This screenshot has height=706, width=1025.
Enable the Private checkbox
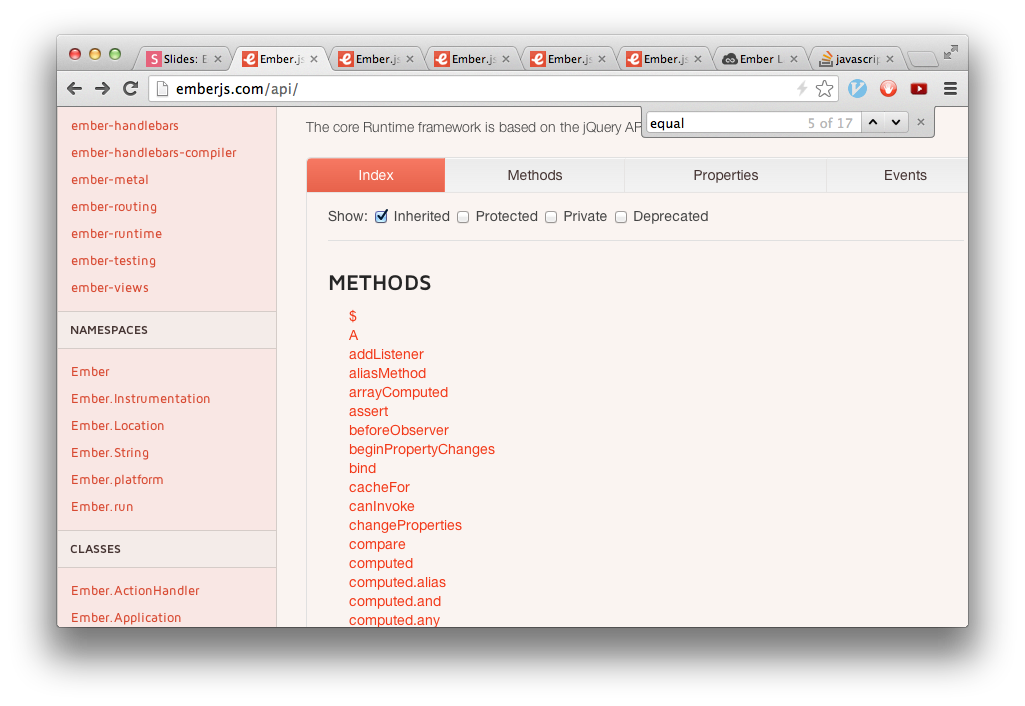551,217
